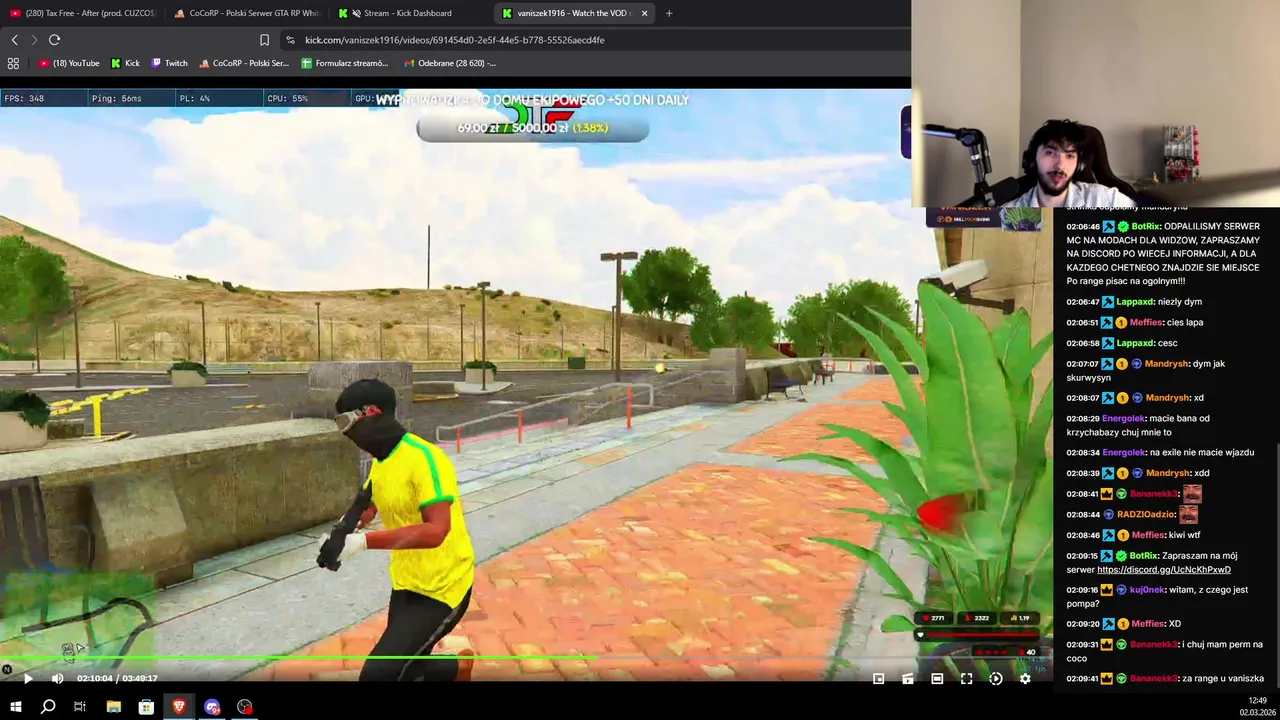Mute the video volume speaker icon
Viewport: 1280px width, 720px height.
pos(57,678)
